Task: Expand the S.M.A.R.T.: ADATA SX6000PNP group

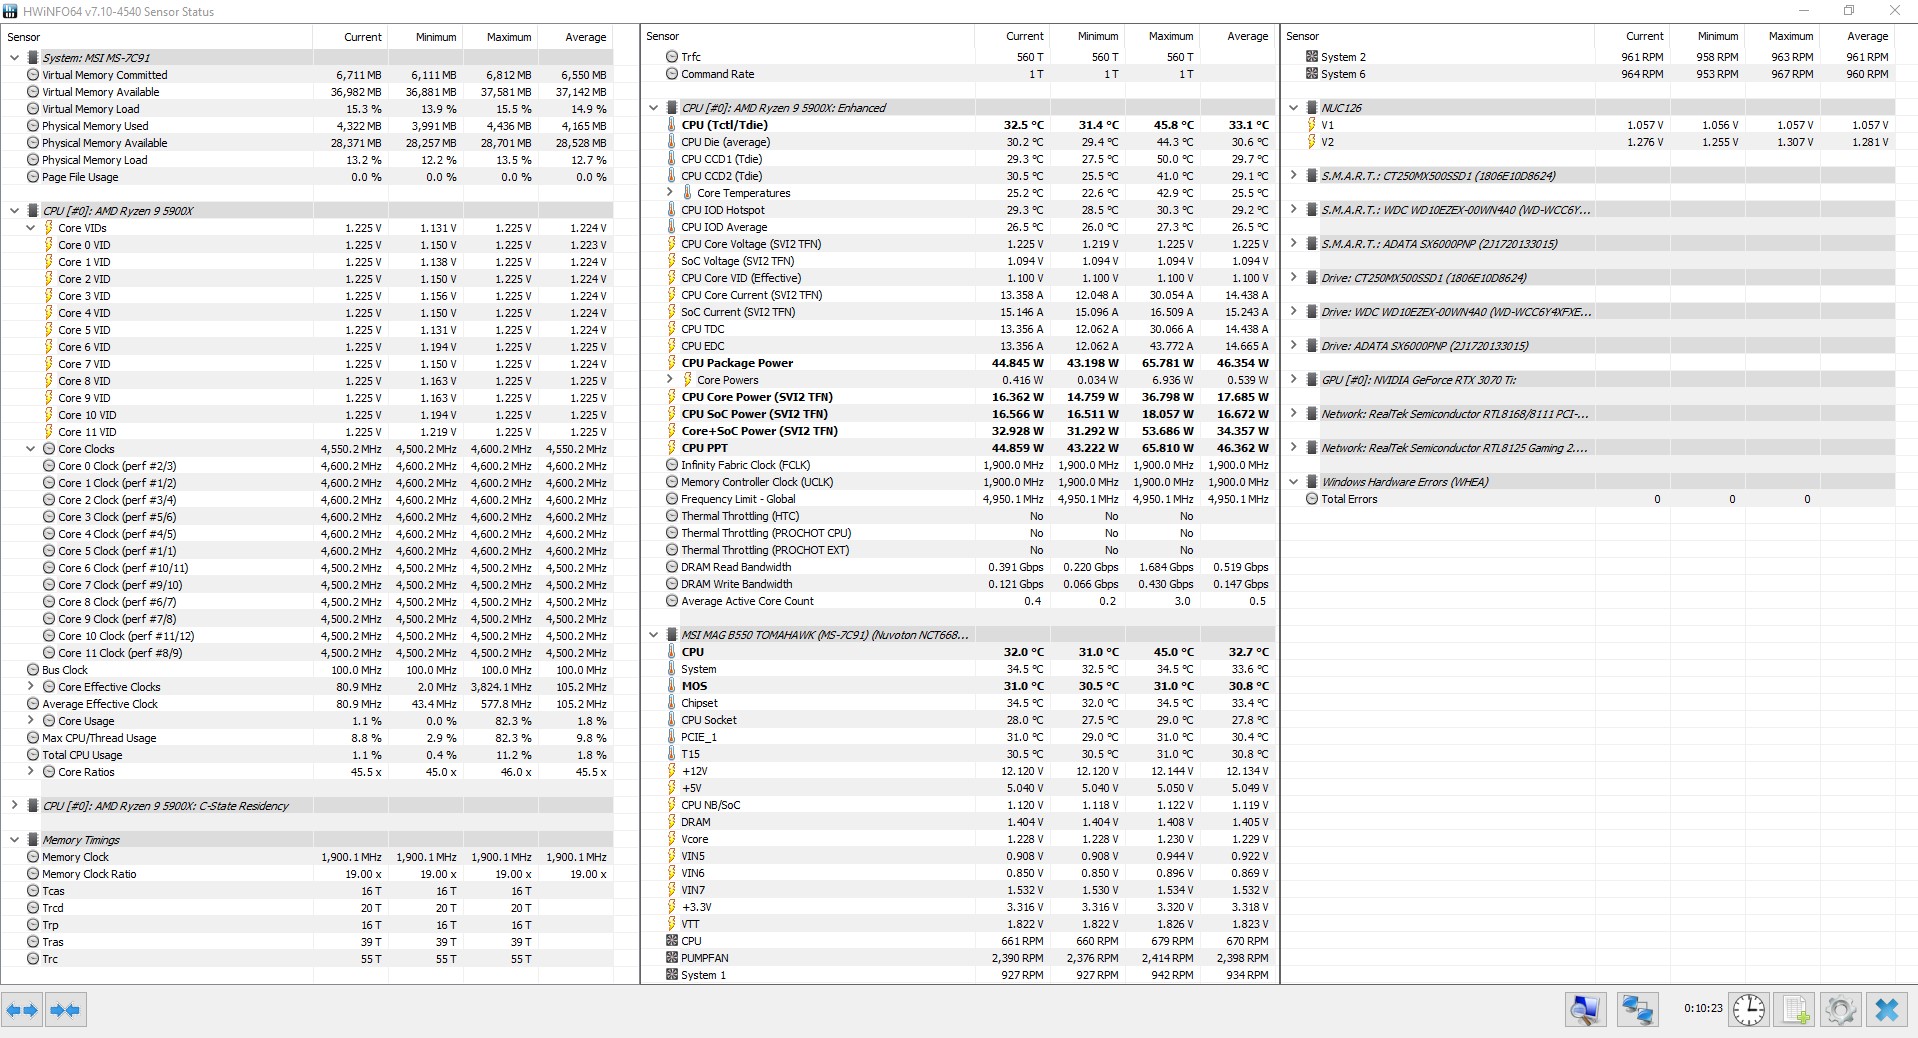Action: pyautogui.click(x=1293, y=244)
